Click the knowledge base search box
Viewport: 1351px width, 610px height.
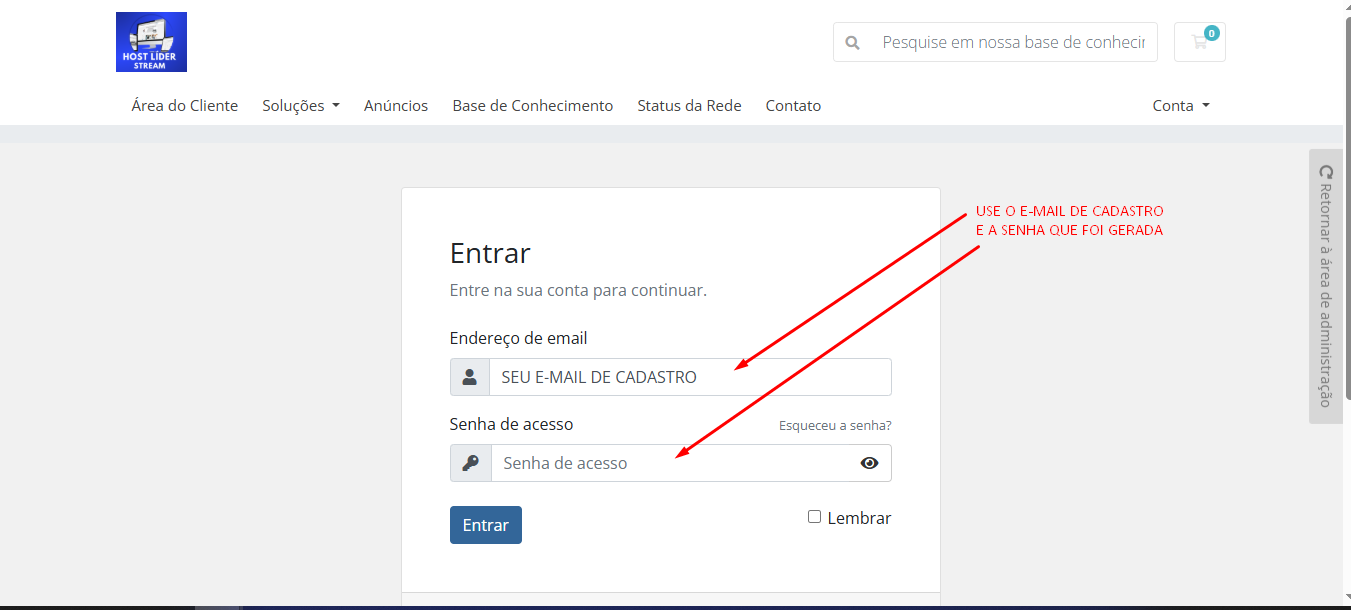point(1013,43)
